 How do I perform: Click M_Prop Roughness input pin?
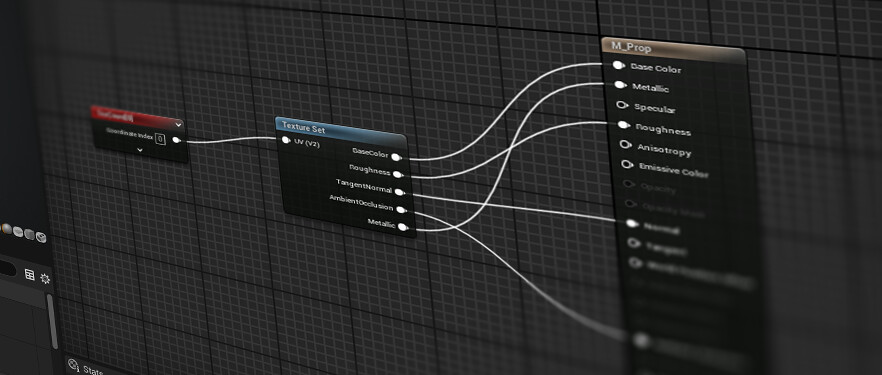coord(623,125)
